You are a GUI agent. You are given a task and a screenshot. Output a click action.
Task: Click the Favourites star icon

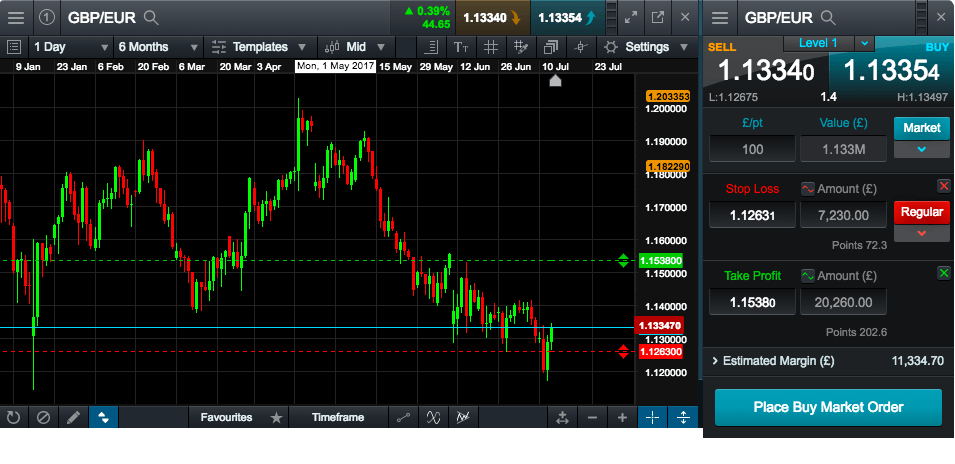coord(277,417)
